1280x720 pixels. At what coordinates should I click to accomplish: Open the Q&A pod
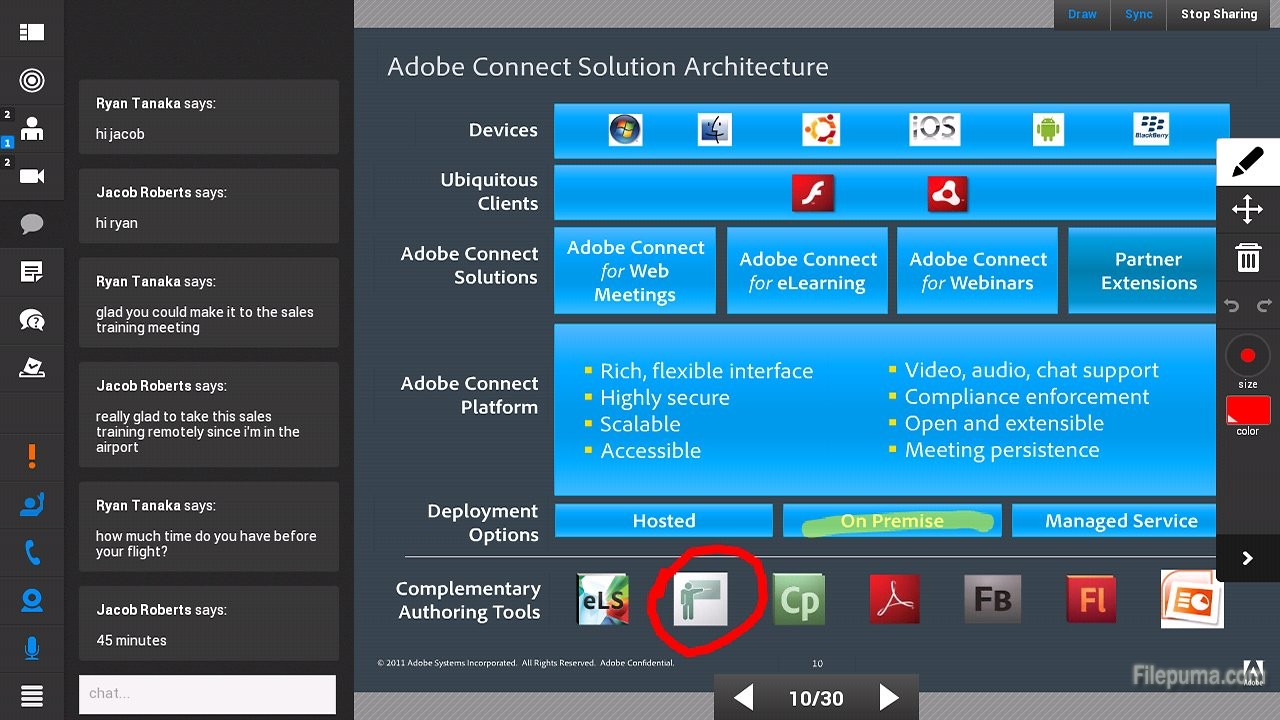tap(32, 320)
